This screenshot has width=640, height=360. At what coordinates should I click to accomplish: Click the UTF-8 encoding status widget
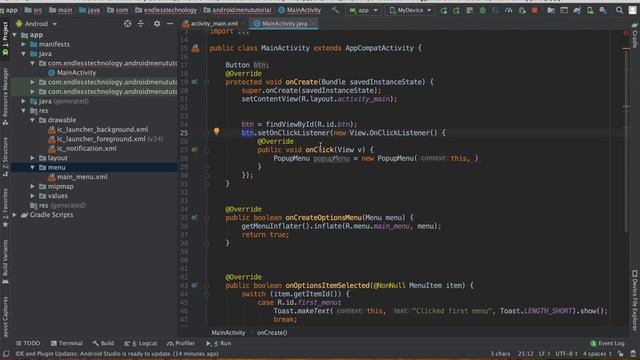click(x=567, y=353)
